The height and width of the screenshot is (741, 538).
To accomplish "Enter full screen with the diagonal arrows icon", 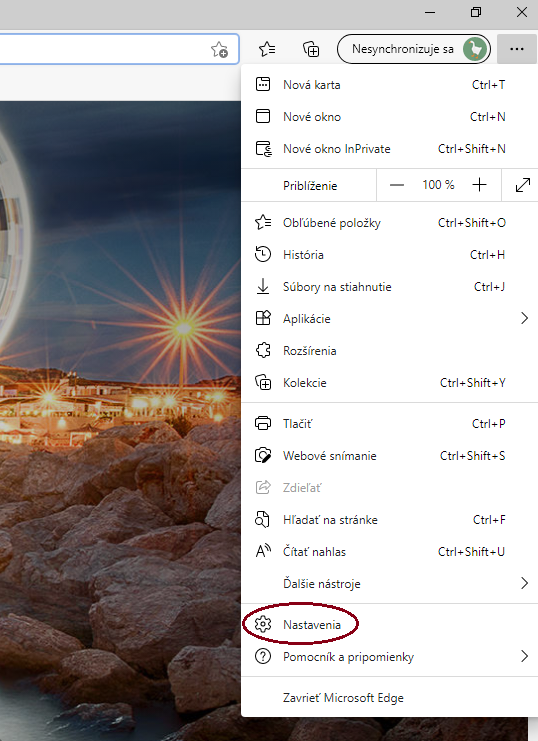I will [x=522, y=185].
